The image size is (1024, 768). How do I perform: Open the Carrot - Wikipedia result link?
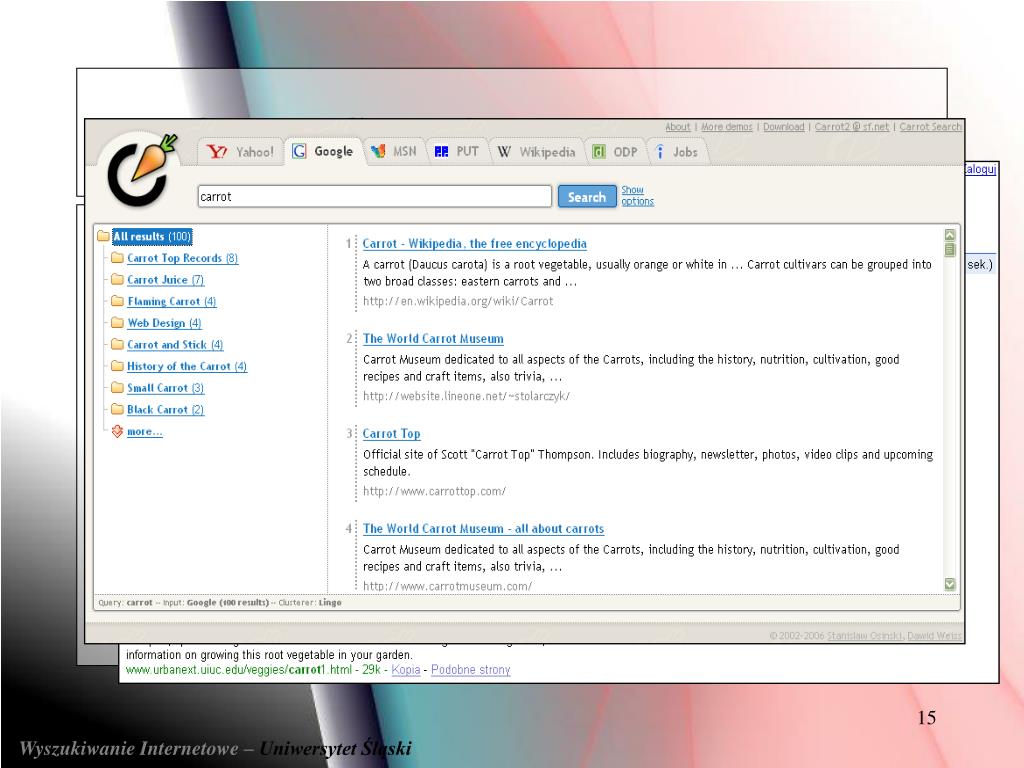pyautogui.click(x=475, y=244)
